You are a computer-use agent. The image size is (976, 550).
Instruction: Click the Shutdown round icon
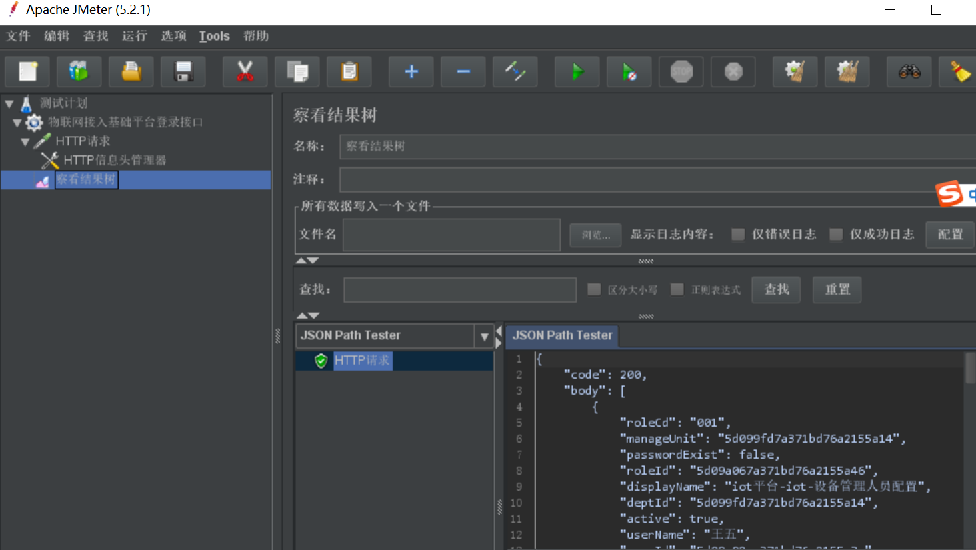point(733,72)
